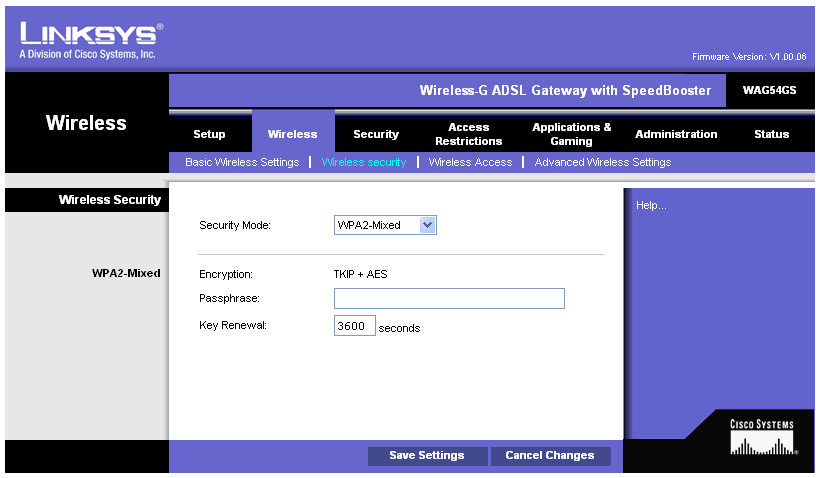This screenshot has width=820, height=478.
Task: Open the Administration tab
Action: [676, 134]
